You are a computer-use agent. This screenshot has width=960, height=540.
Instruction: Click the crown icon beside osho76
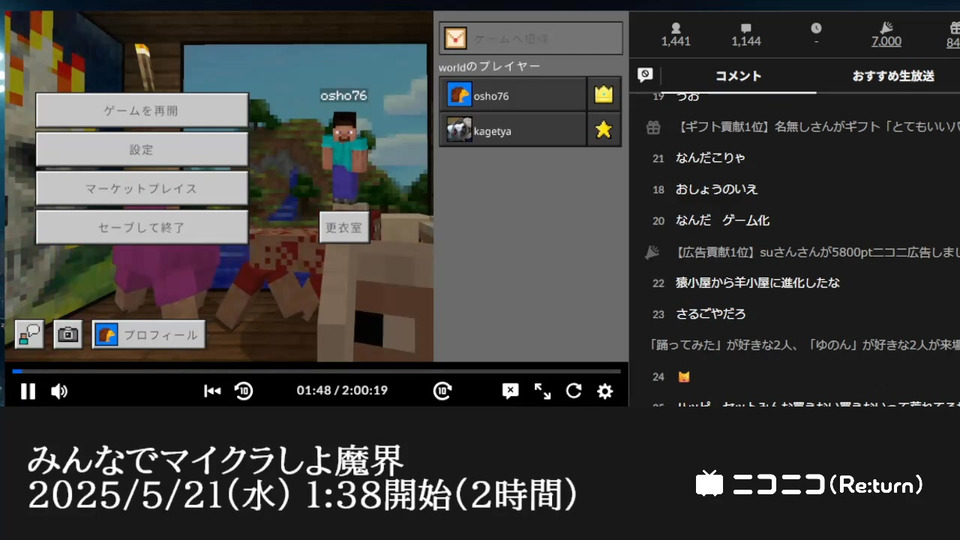(604, 95)
